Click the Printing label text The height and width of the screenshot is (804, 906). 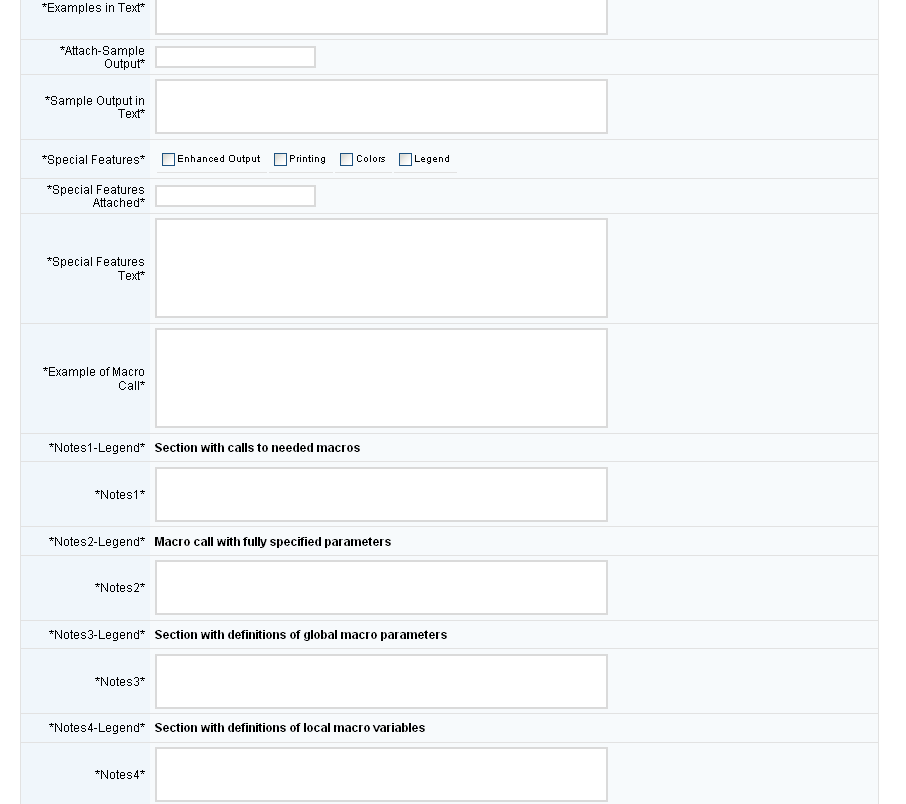[x=307, y=159]
